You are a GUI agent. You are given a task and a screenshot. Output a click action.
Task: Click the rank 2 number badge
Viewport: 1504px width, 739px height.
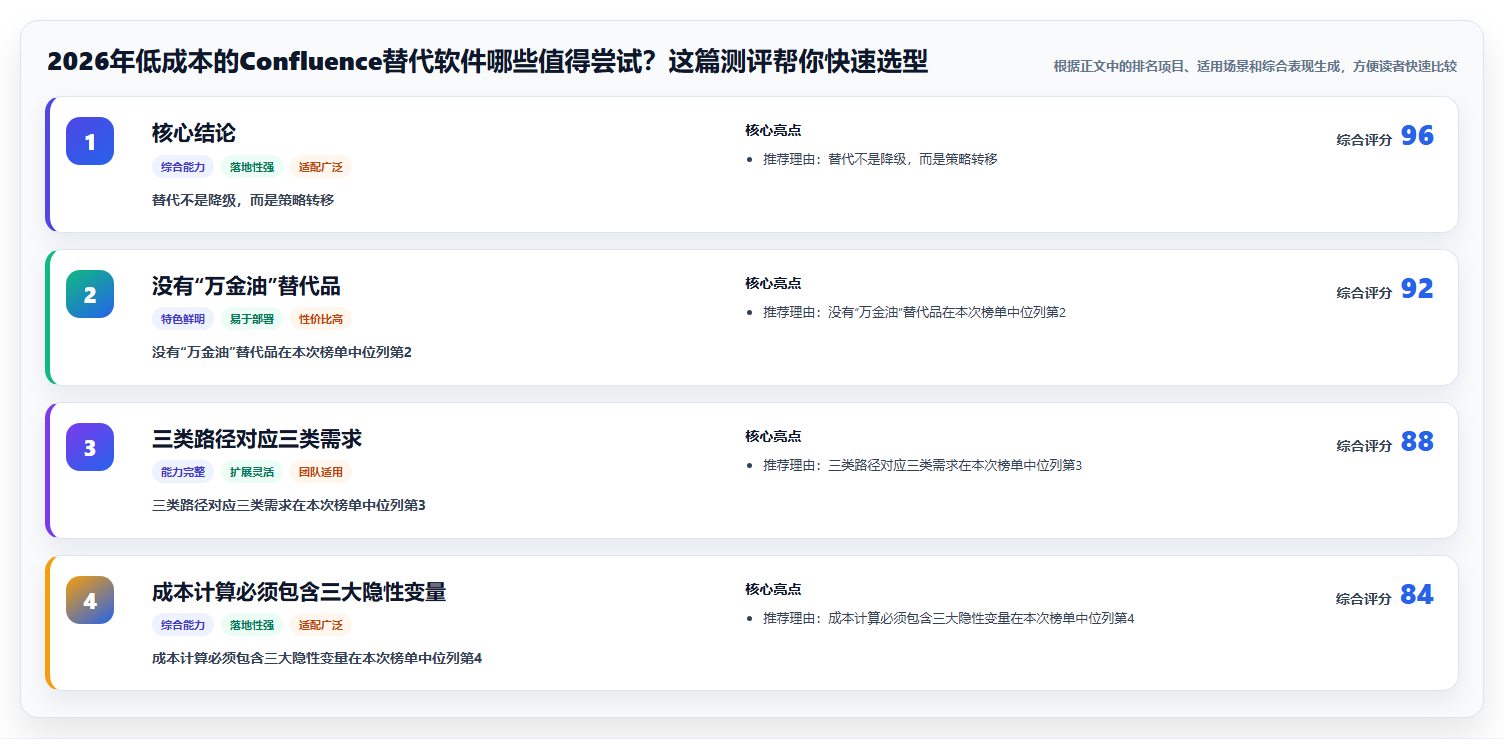point(90,294)
